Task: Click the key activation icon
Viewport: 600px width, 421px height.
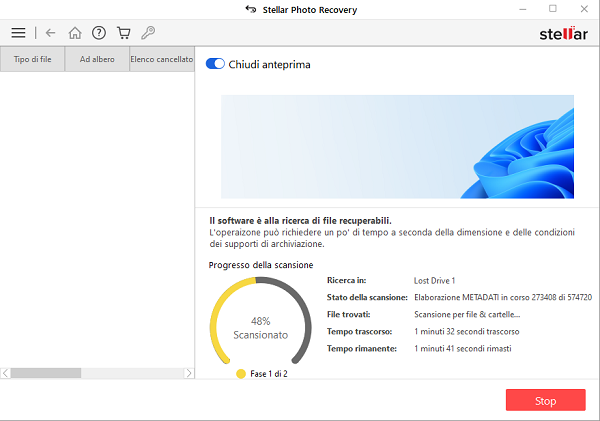Action: pyautogui.click(x=148, y=33)
